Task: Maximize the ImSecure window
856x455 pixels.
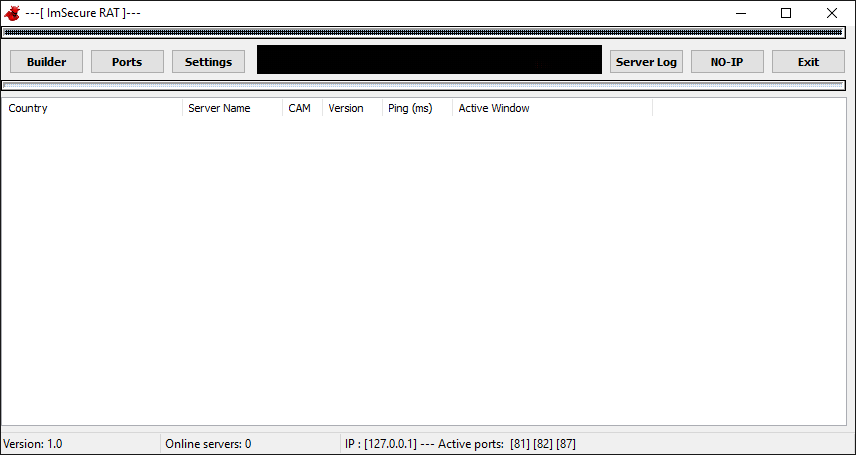Action: click(x=786, y=13)
